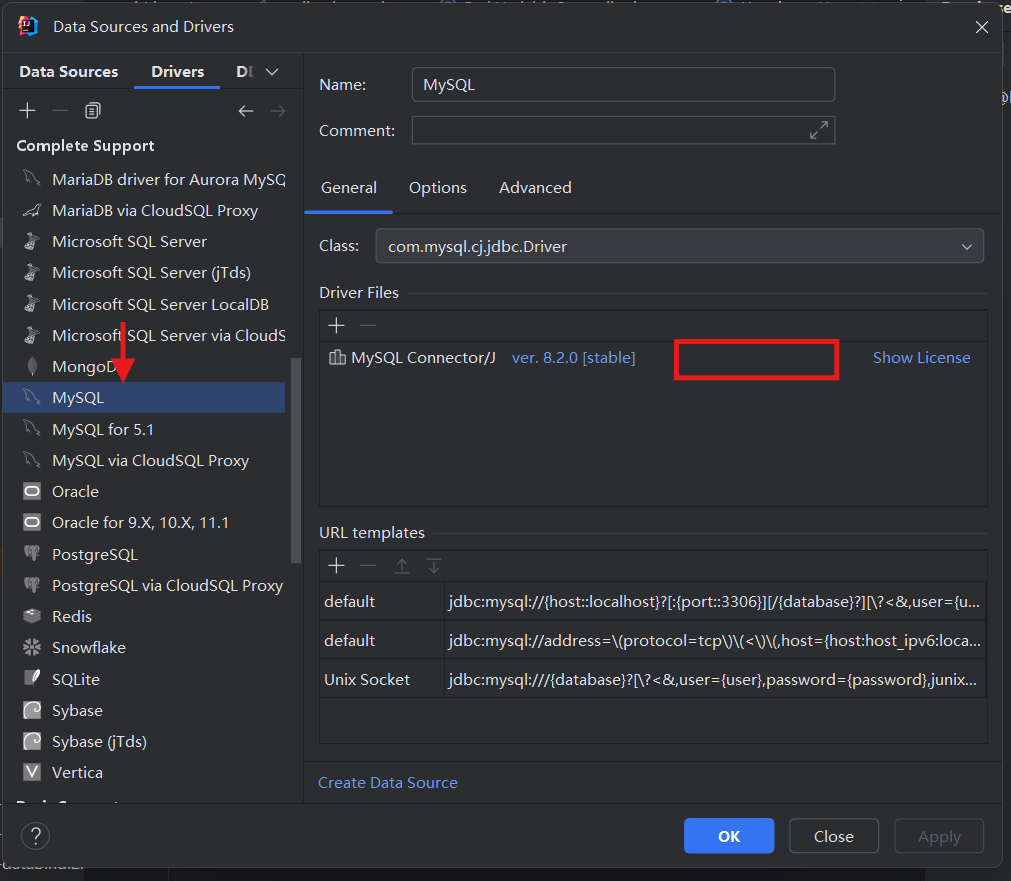Select the General tab
The height and width of the screenshot is (881, 1011).
pyautogui.click(x=349, y=188)
